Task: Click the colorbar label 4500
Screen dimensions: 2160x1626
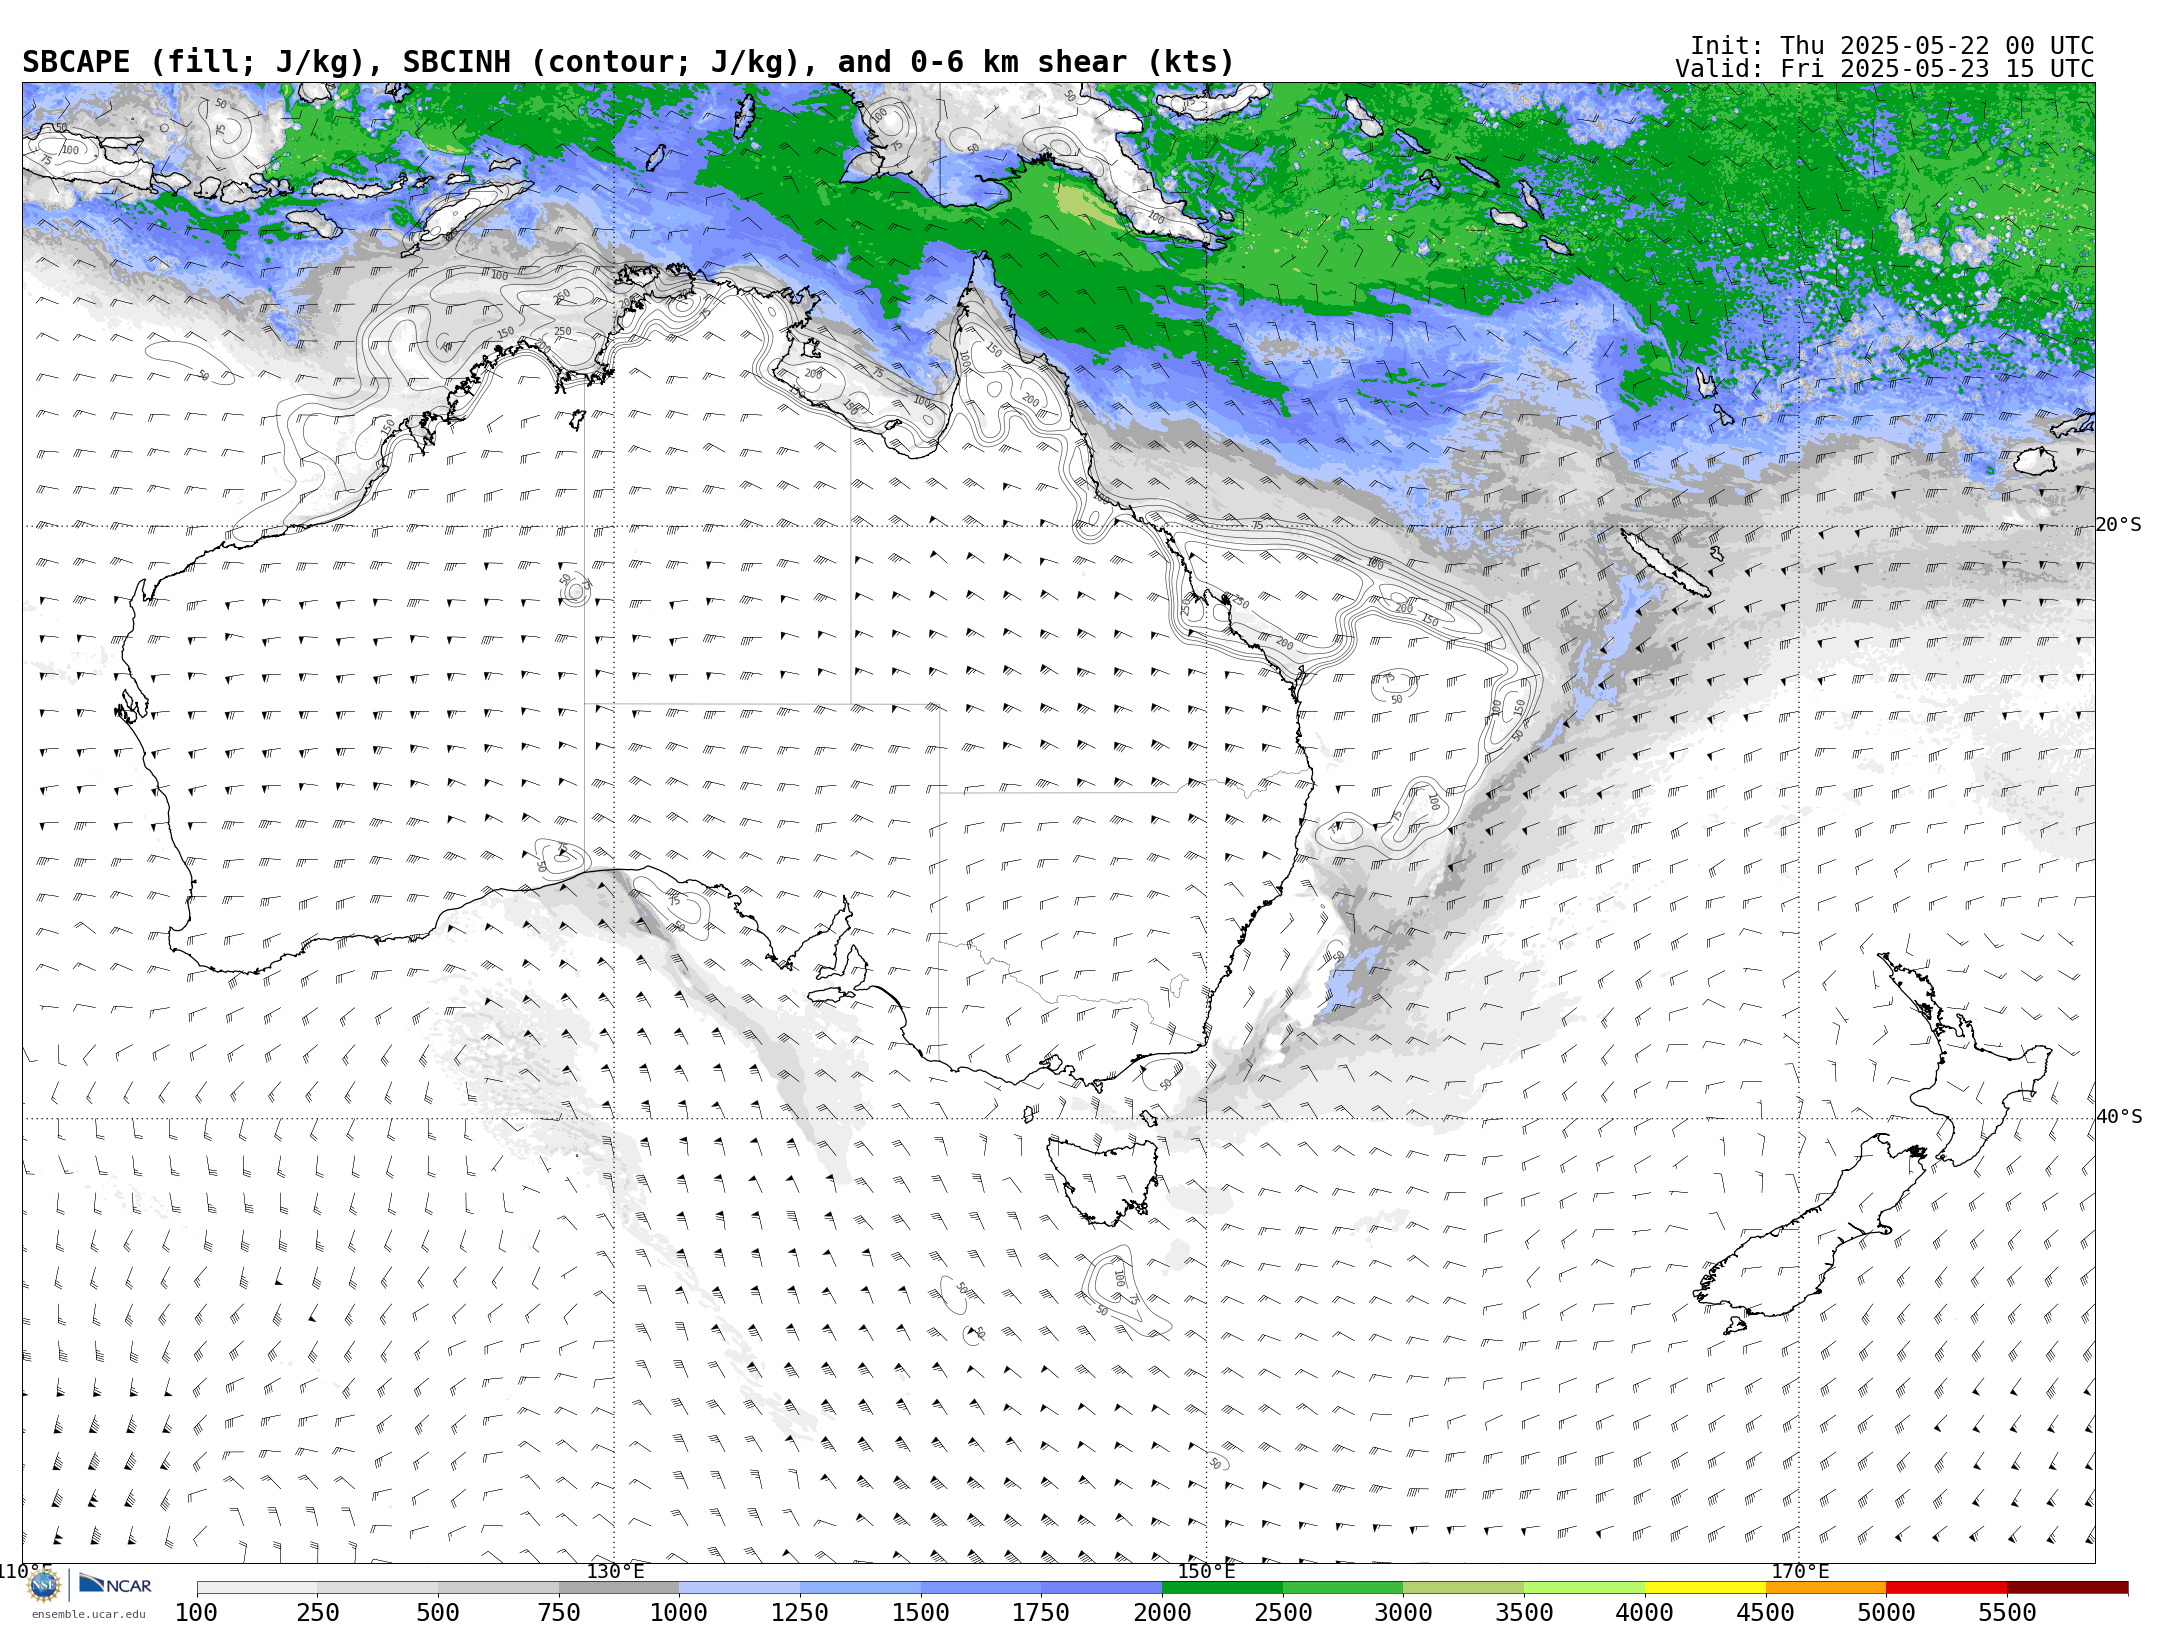Action: point(1766,1613)
